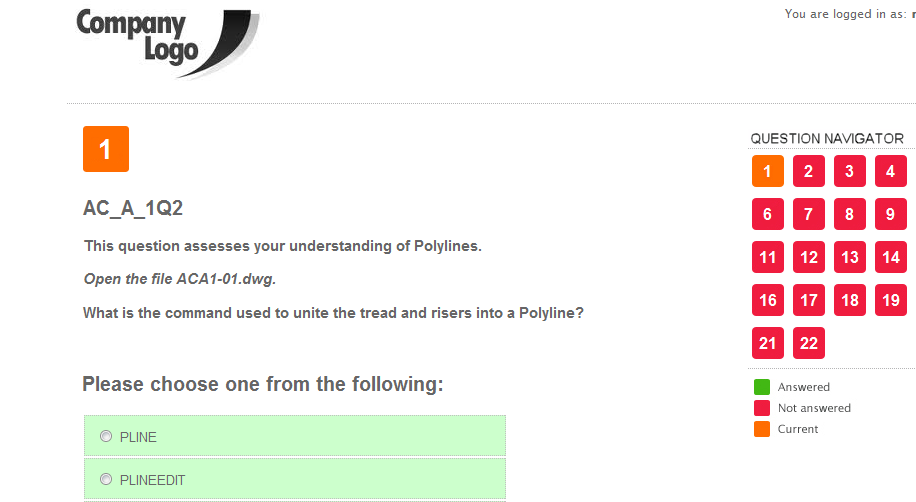Click the large orange question number badge

coord(106,149)
